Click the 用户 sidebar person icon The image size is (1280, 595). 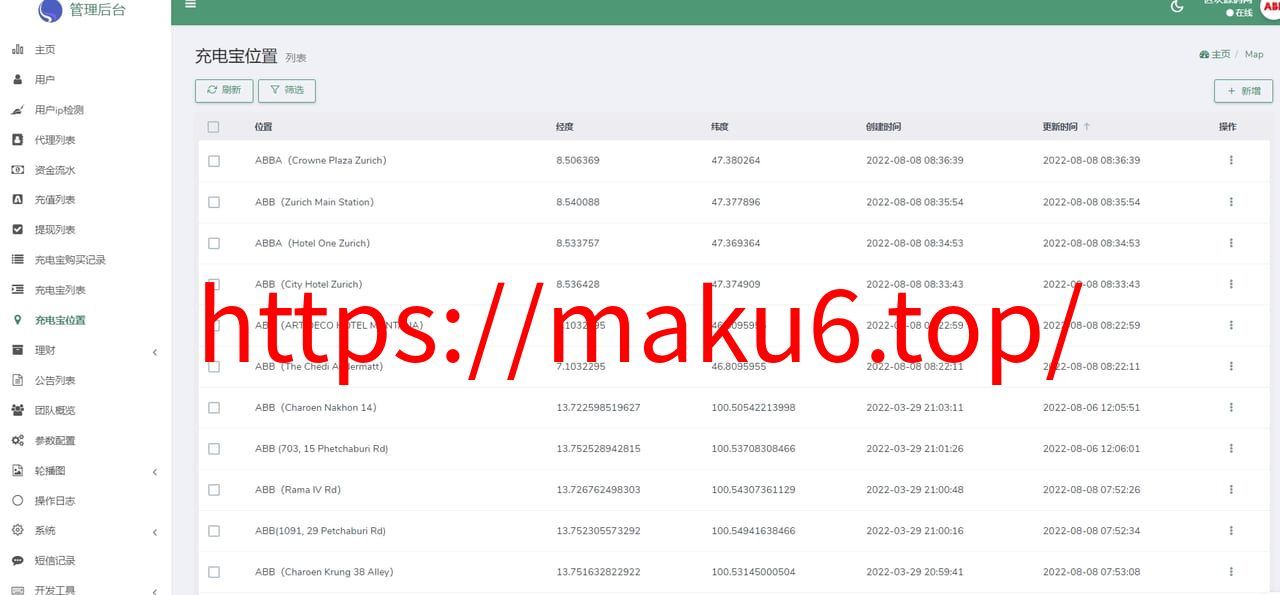[x=17, y=79]
